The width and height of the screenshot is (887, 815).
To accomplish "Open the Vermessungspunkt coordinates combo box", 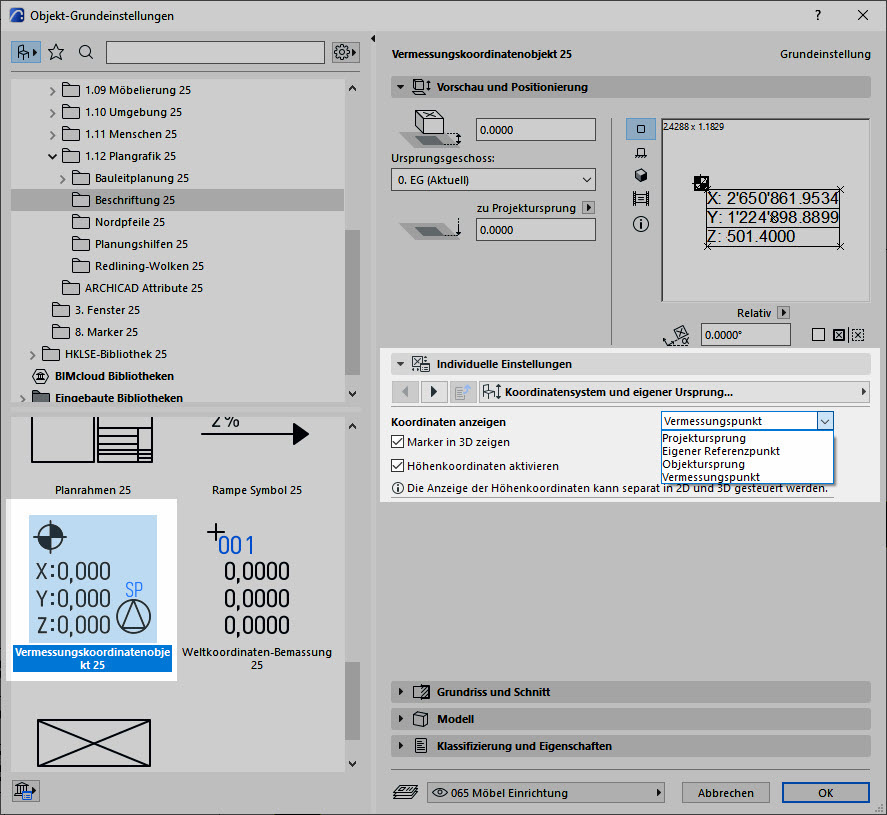I will point(747,421).
